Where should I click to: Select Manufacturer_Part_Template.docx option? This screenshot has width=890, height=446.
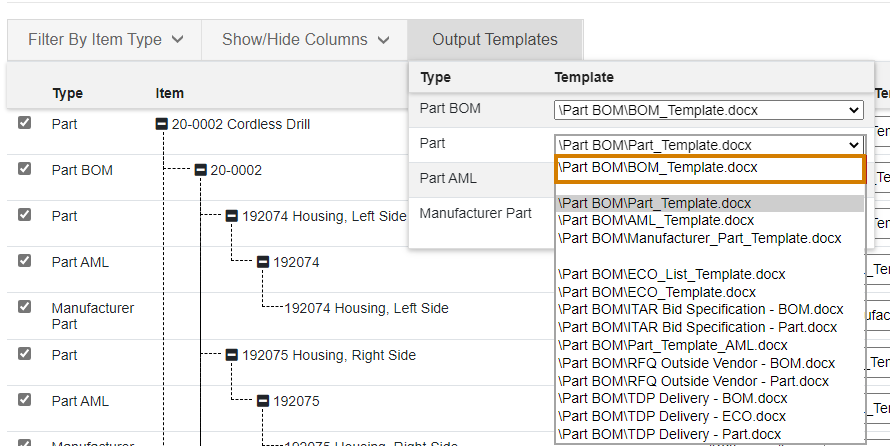click(699, 238)
